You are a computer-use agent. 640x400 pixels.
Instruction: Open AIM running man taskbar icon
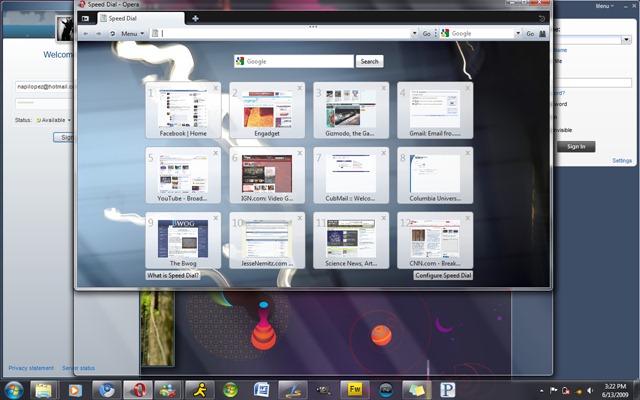point(200,390)
